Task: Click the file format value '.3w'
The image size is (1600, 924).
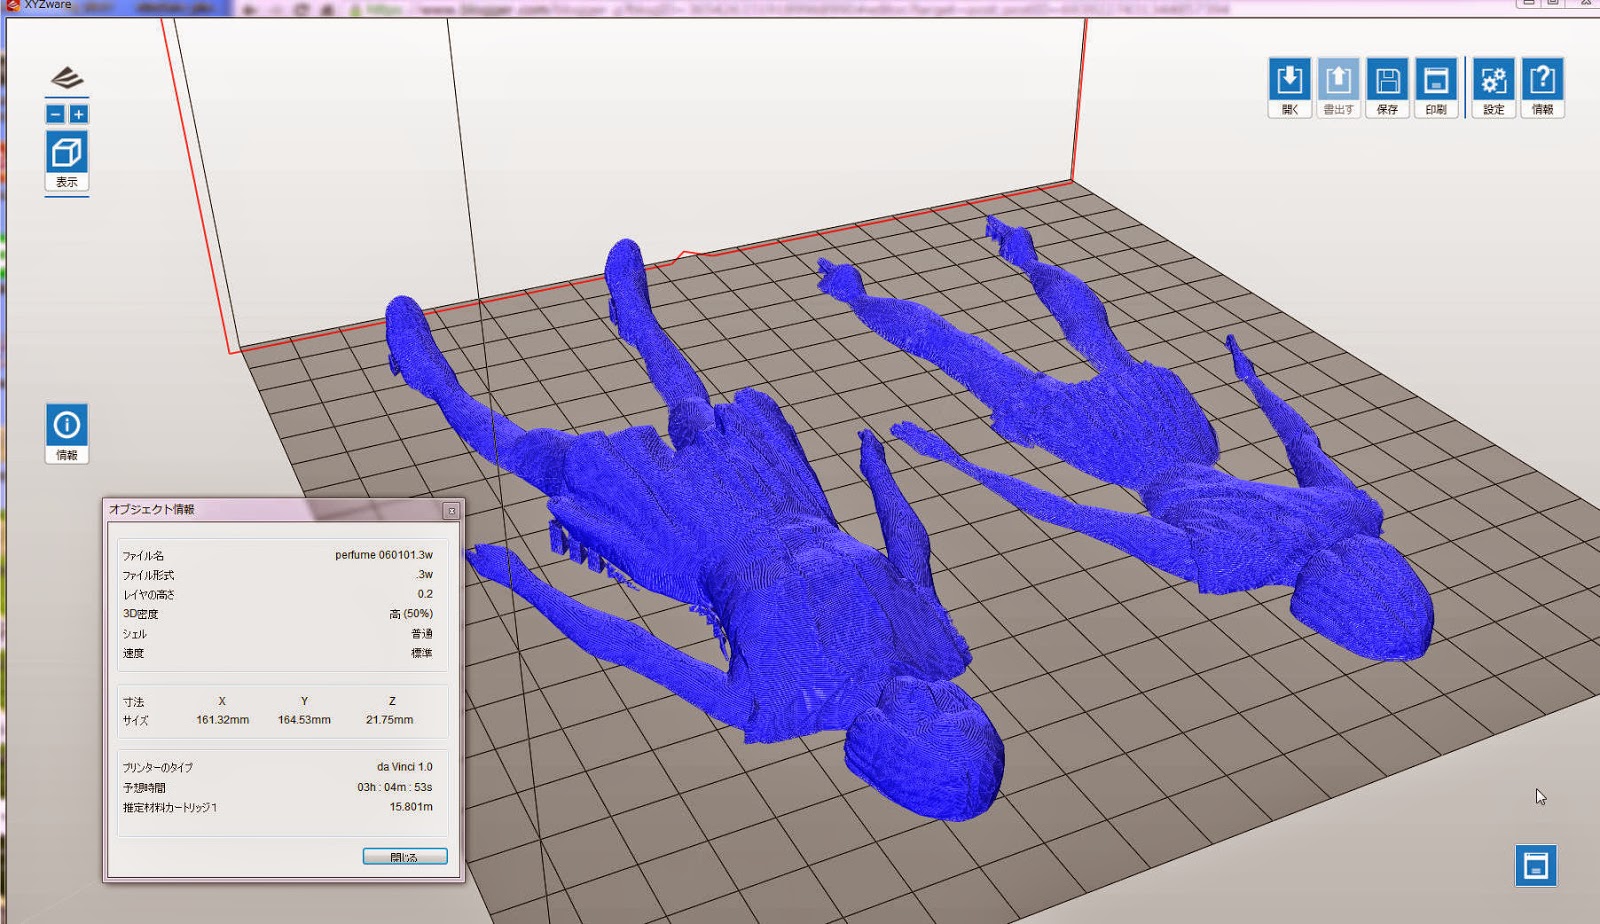Action: (425, 575)
